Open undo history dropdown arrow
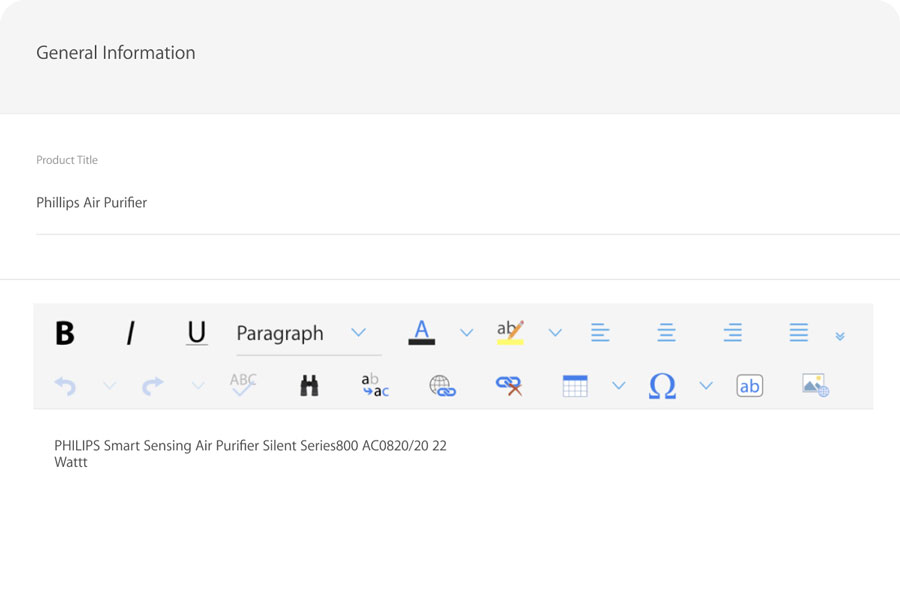This screenshot has height=600, width=900. [x=110, y=385]
